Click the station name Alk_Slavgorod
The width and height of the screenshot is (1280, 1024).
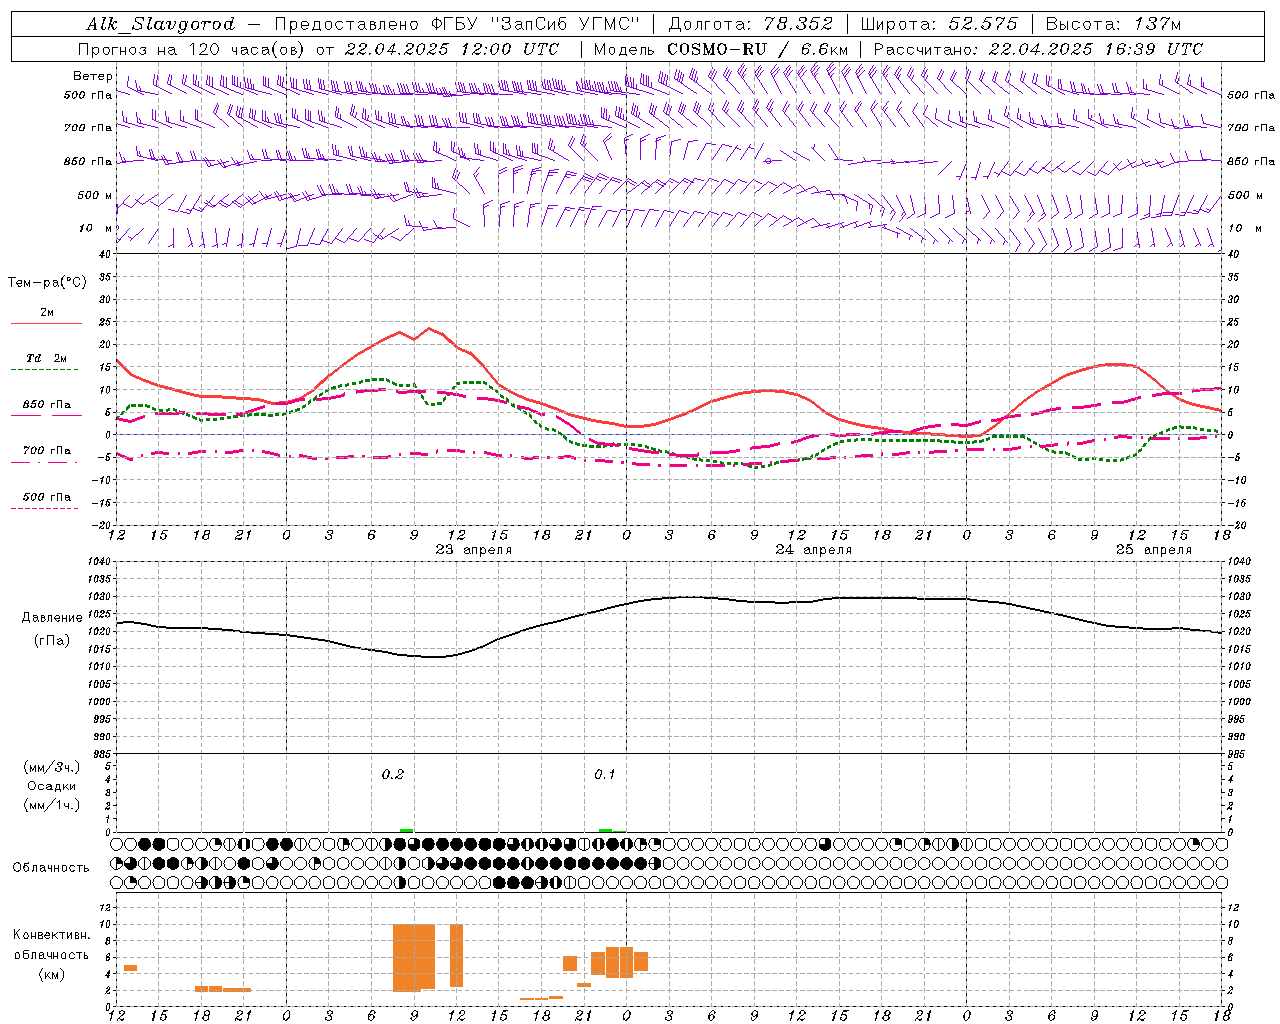[x=161, y=24]
